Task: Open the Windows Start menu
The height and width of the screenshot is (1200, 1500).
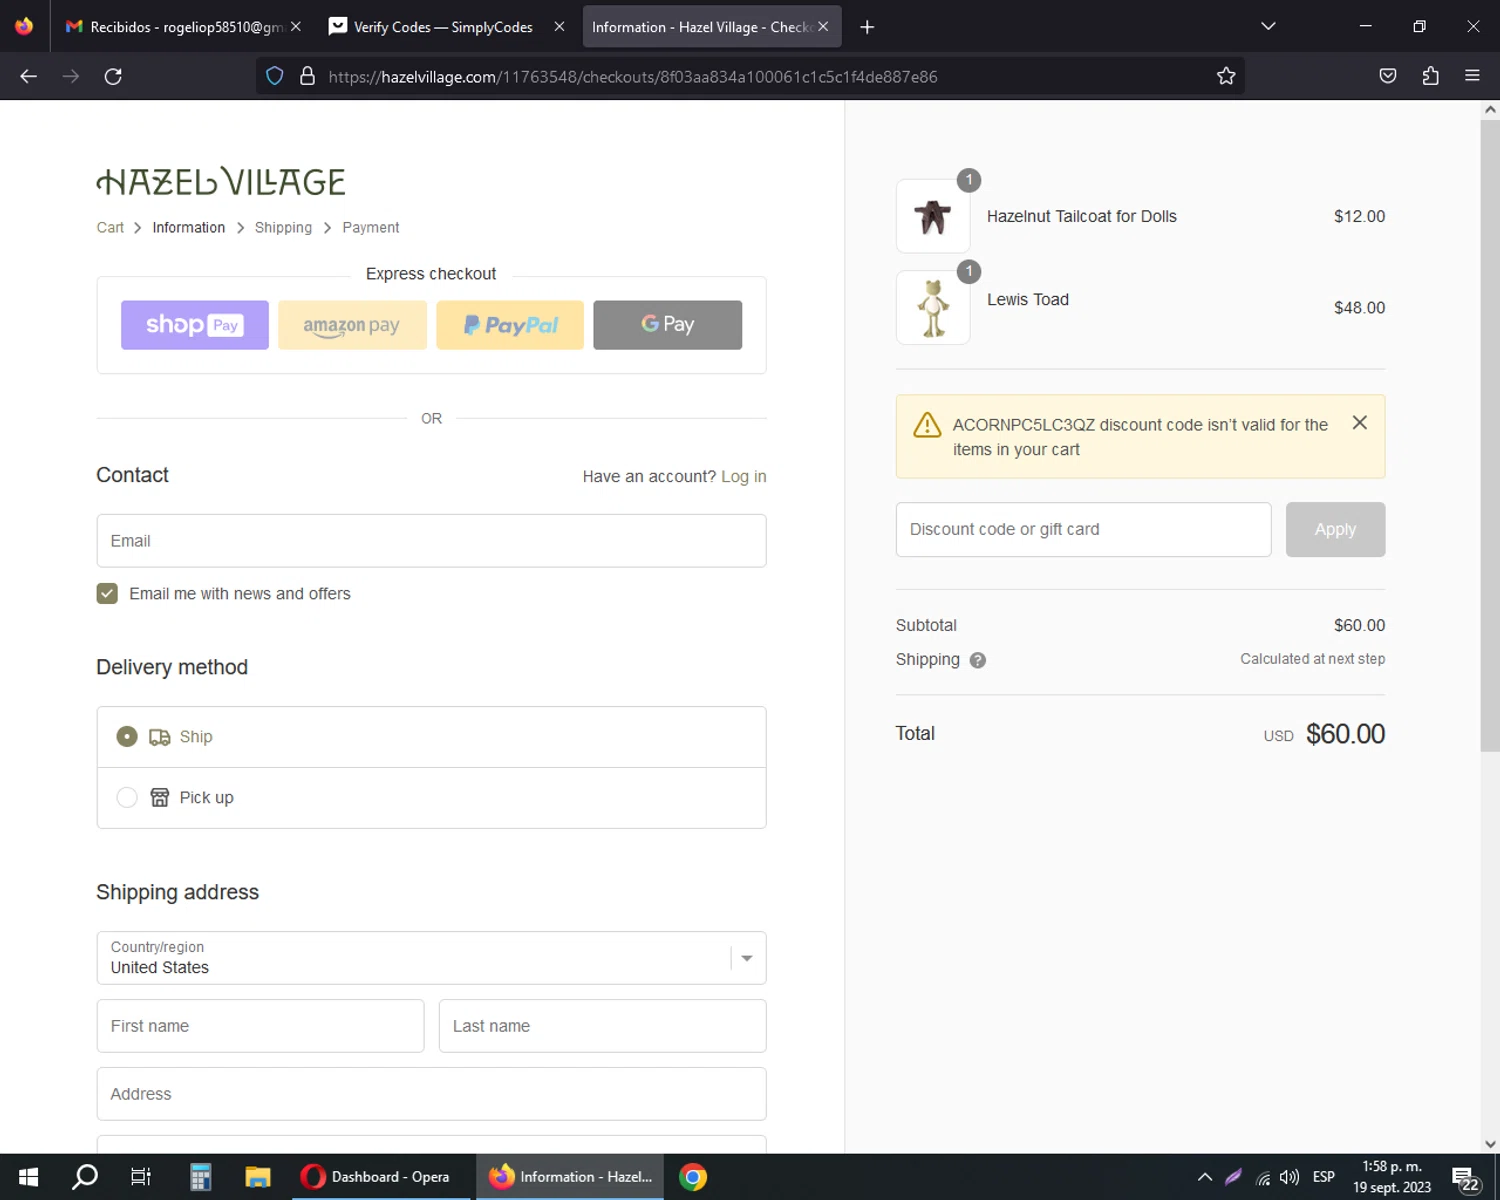Action: click(28, 1177)
